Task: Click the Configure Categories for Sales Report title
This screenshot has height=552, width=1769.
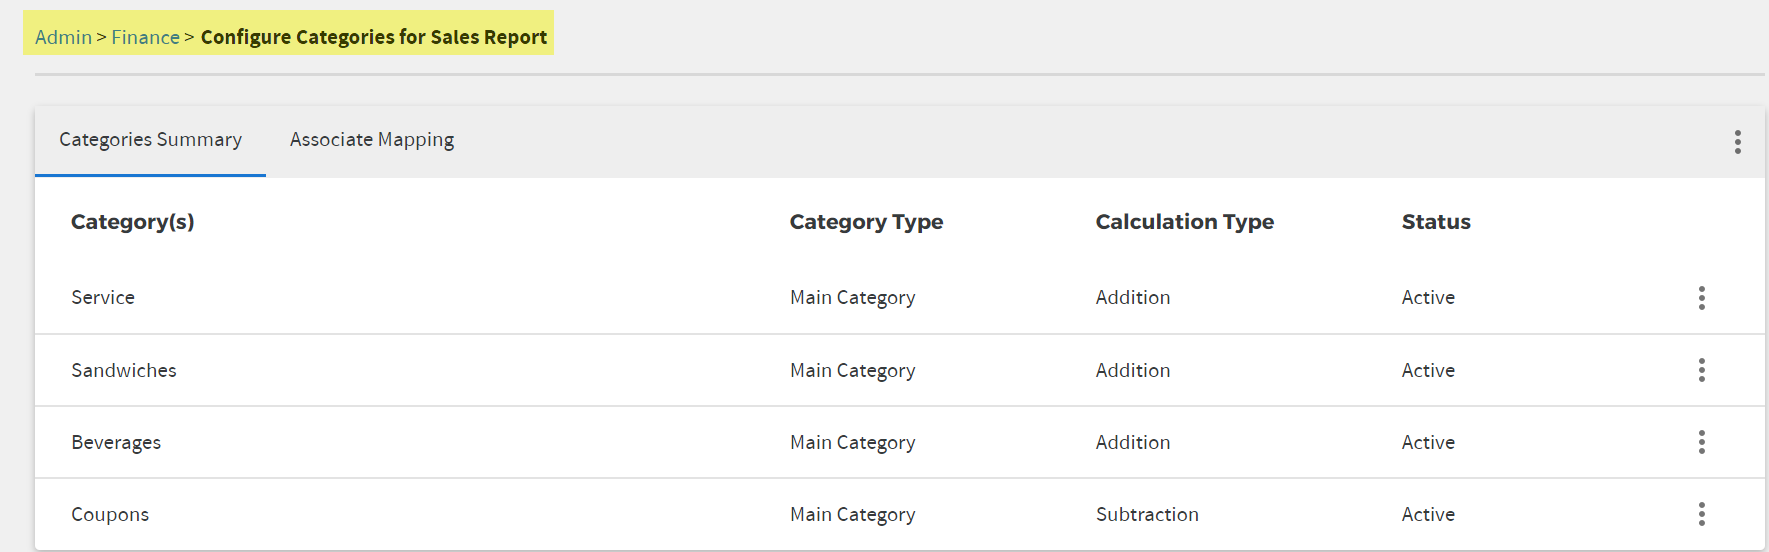Action: click(374, 37)
